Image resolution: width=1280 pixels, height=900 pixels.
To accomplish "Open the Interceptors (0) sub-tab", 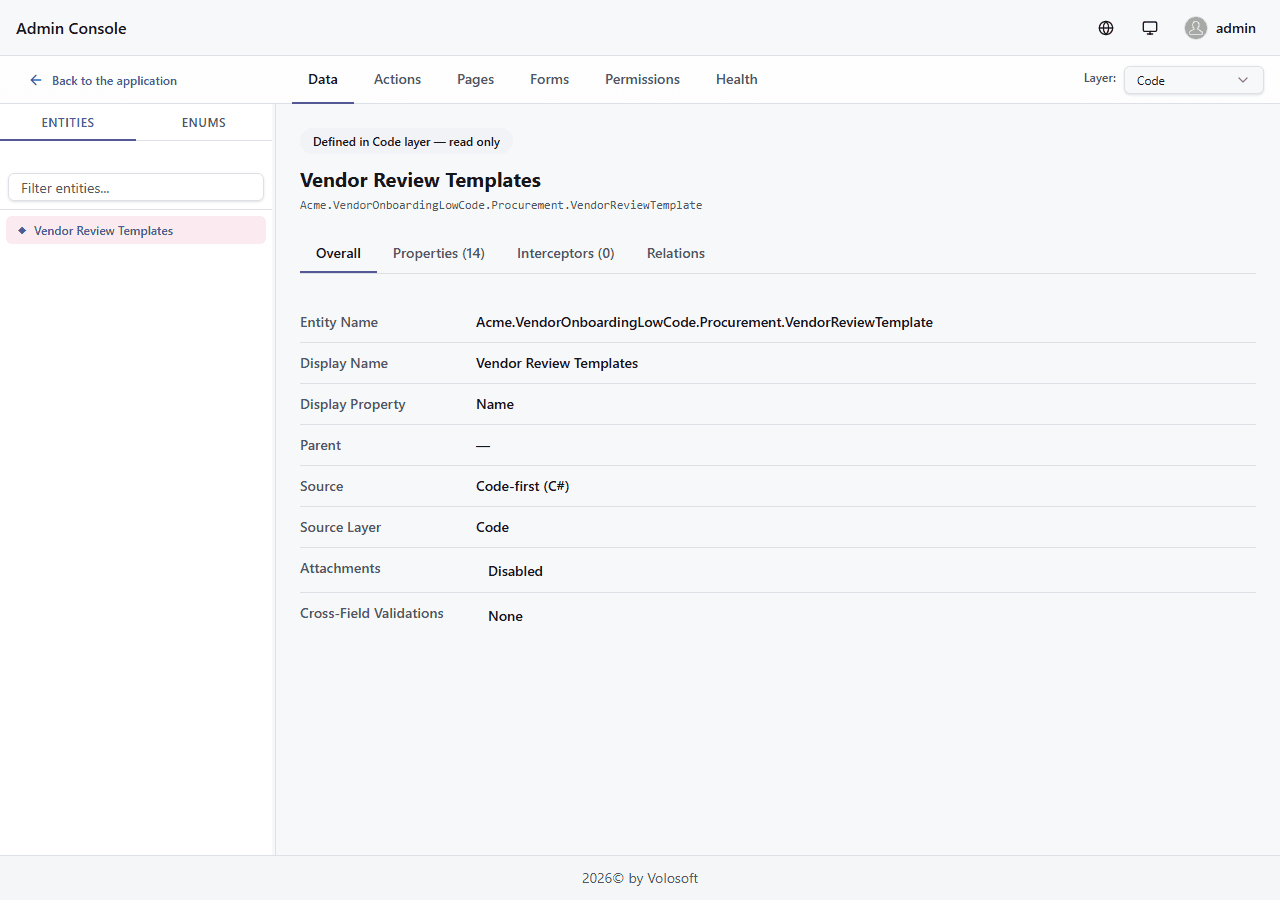I will tap(566, 253).
